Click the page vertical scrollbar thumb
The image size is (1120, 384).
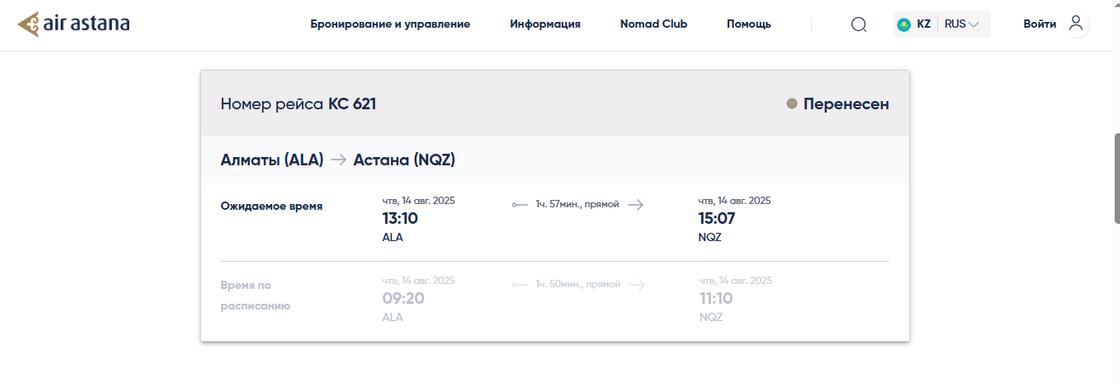point(1116,178)
